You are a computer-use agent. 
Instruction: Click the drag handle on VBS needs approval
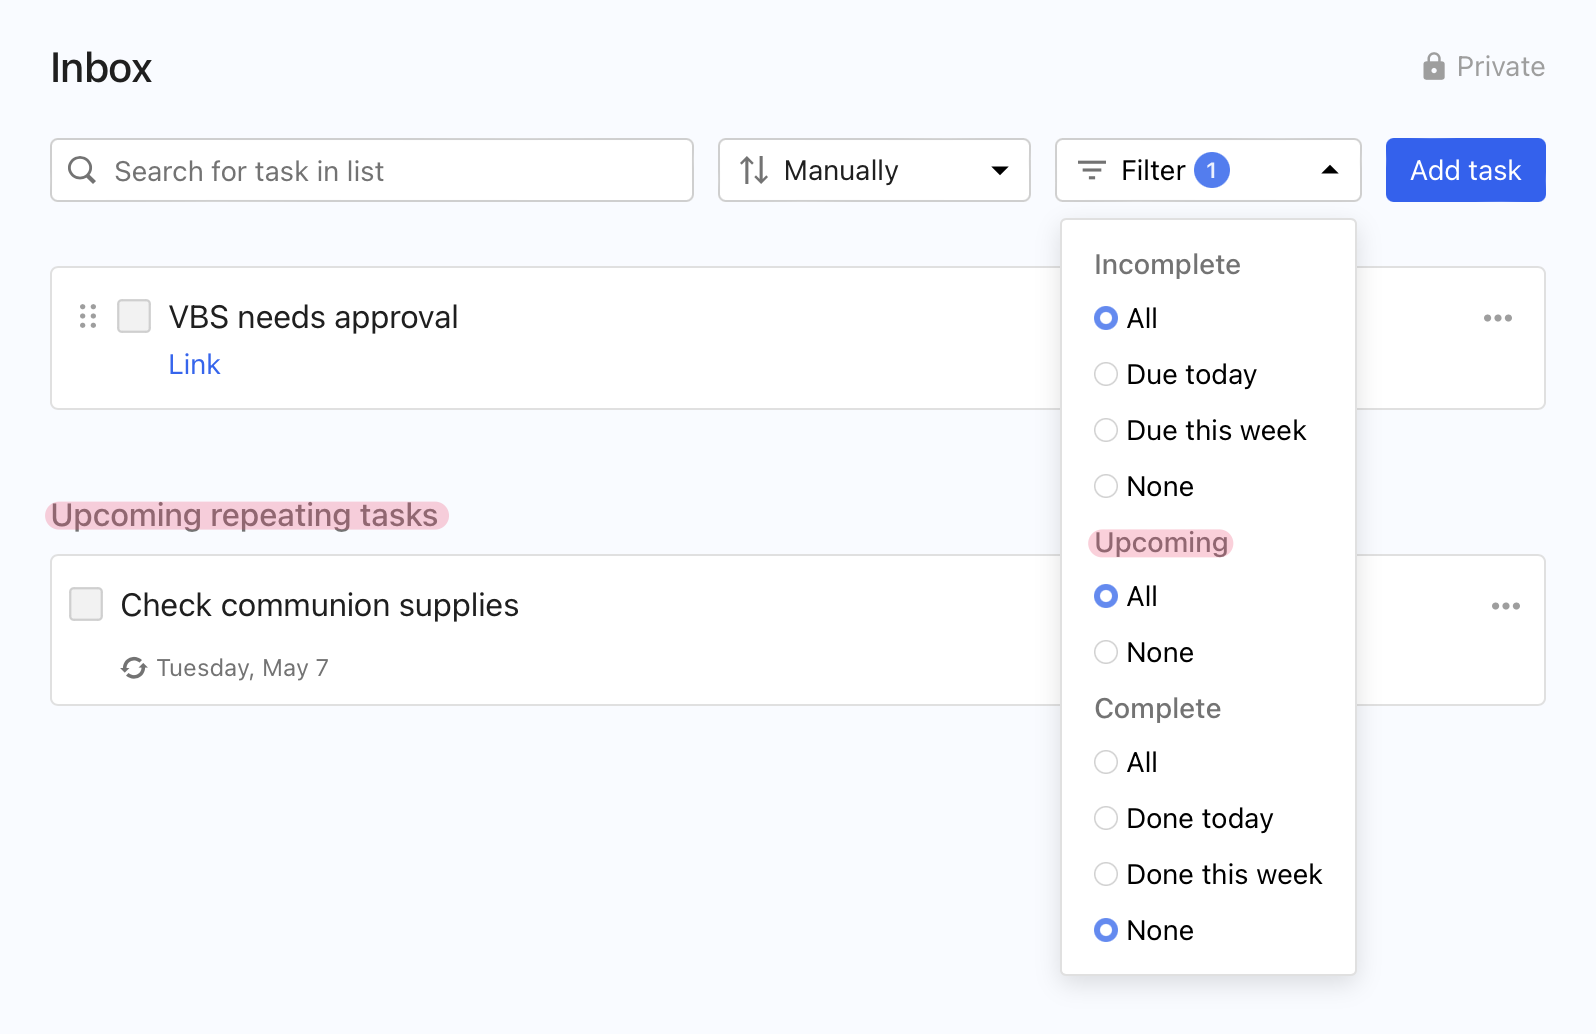pos(88,317)
